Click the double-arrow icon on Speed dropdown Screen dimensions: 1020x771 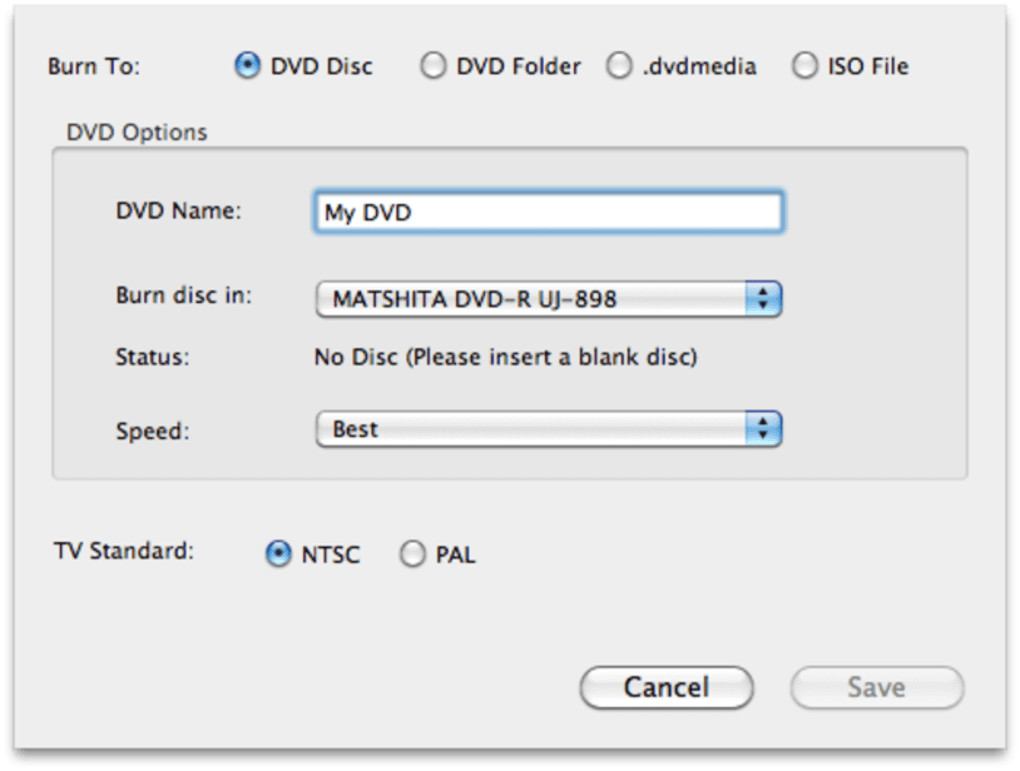tap(763, 429)
